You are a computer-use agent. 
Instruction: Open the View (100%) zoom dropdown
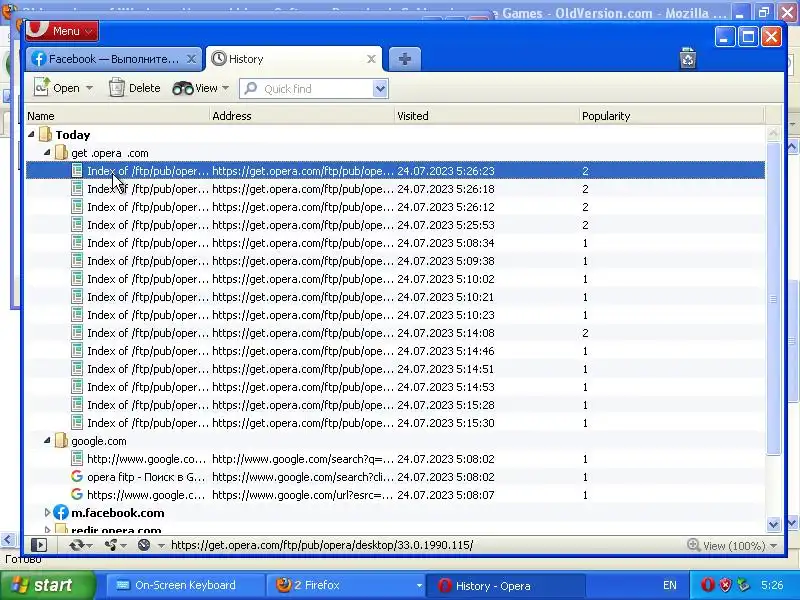(733, 545)
